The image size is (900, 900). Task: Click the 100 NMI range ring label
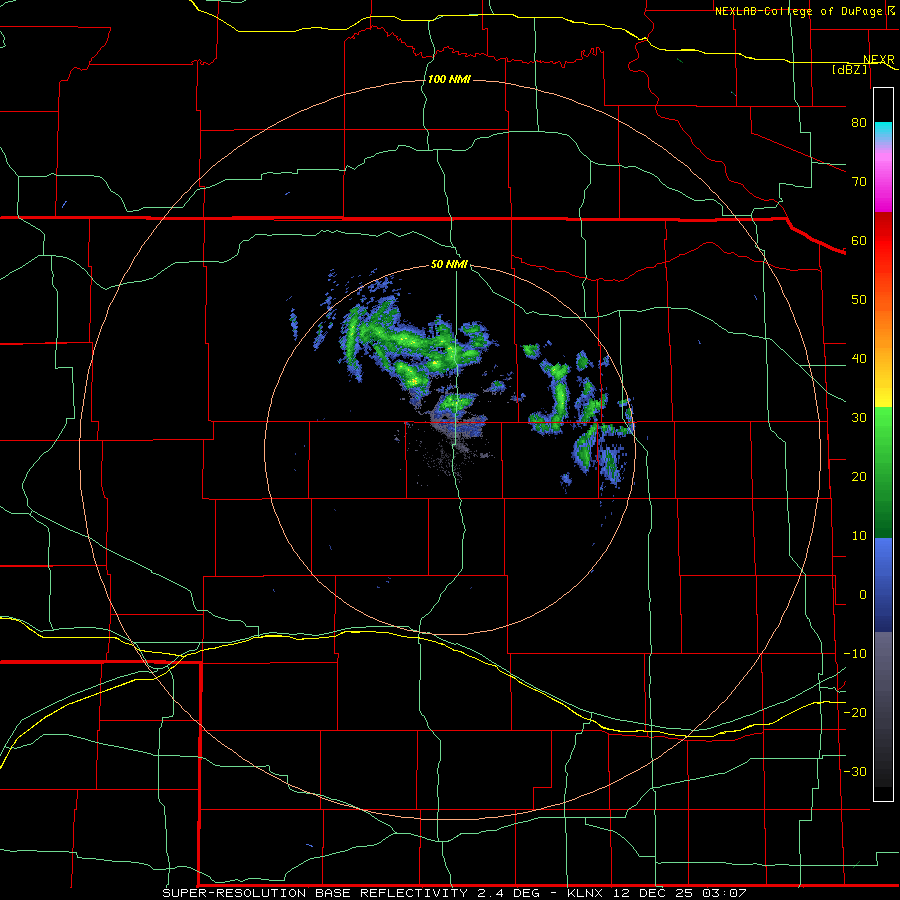tap(449, 79)
